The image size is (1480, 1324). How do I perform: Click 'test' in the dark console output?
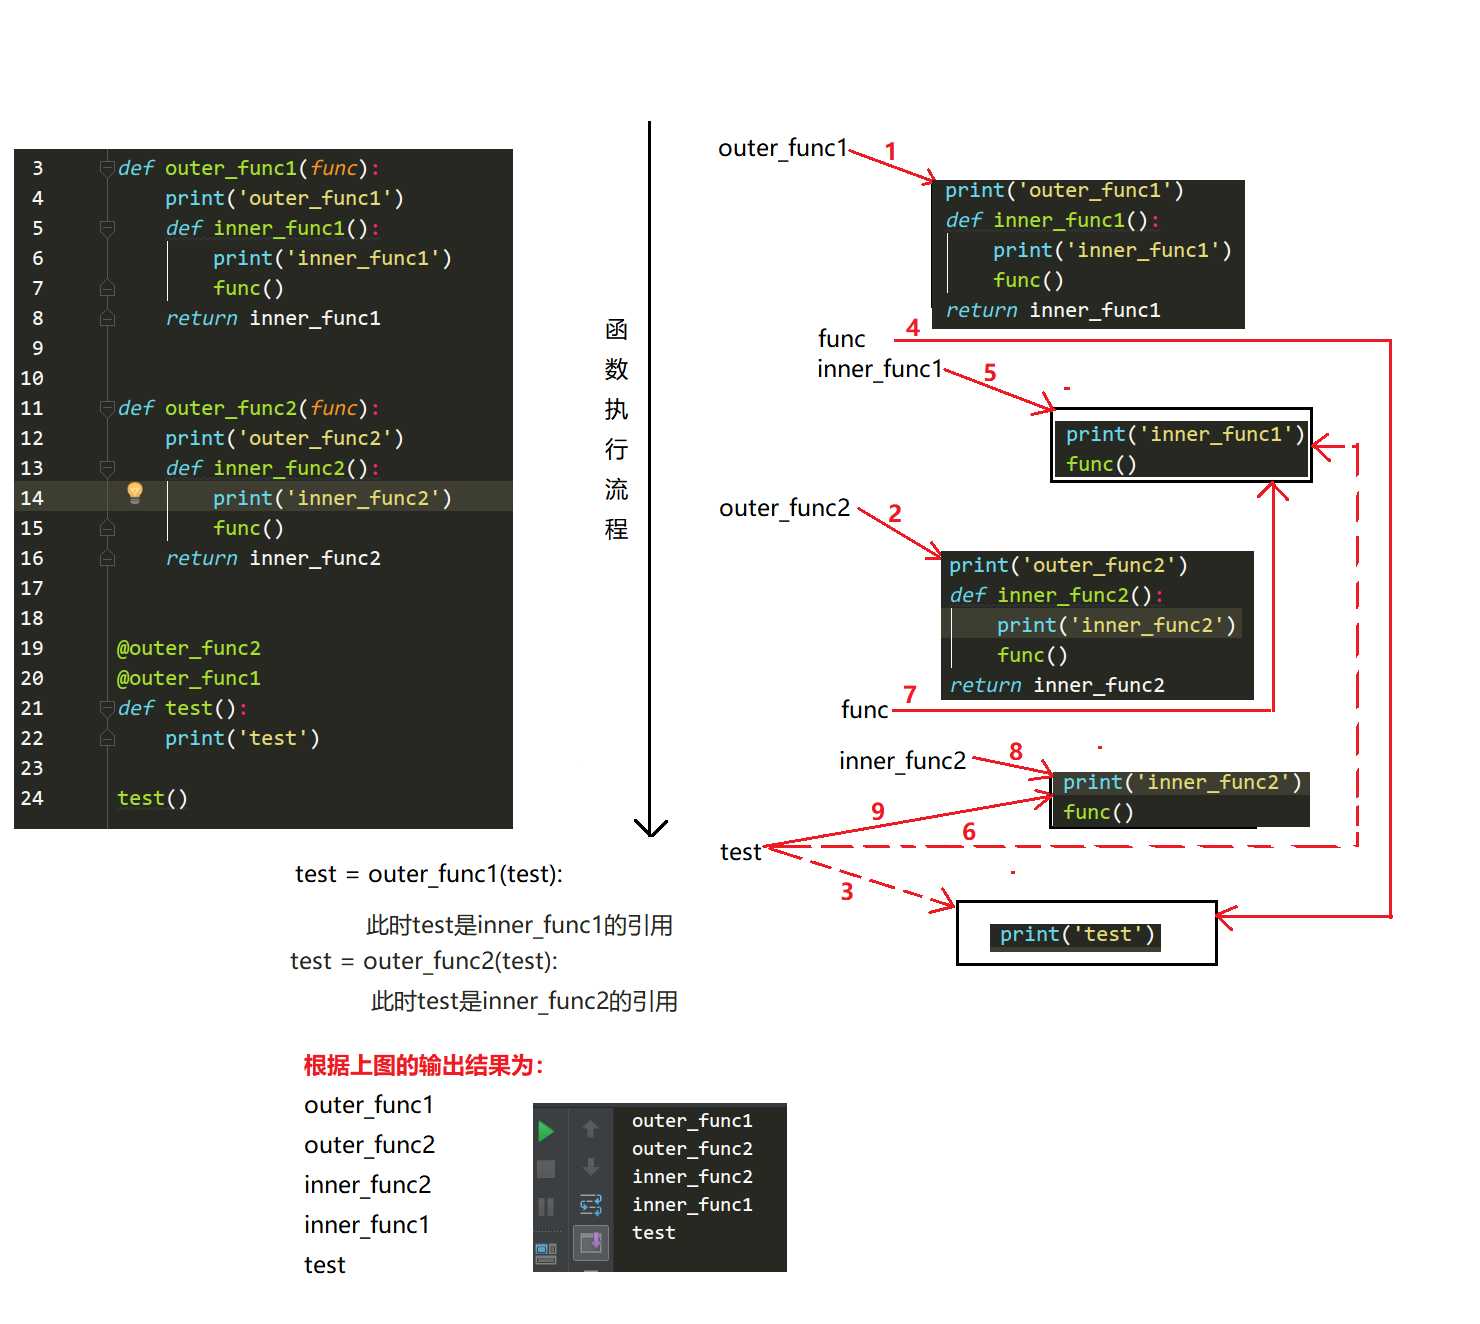(654, 1233)
